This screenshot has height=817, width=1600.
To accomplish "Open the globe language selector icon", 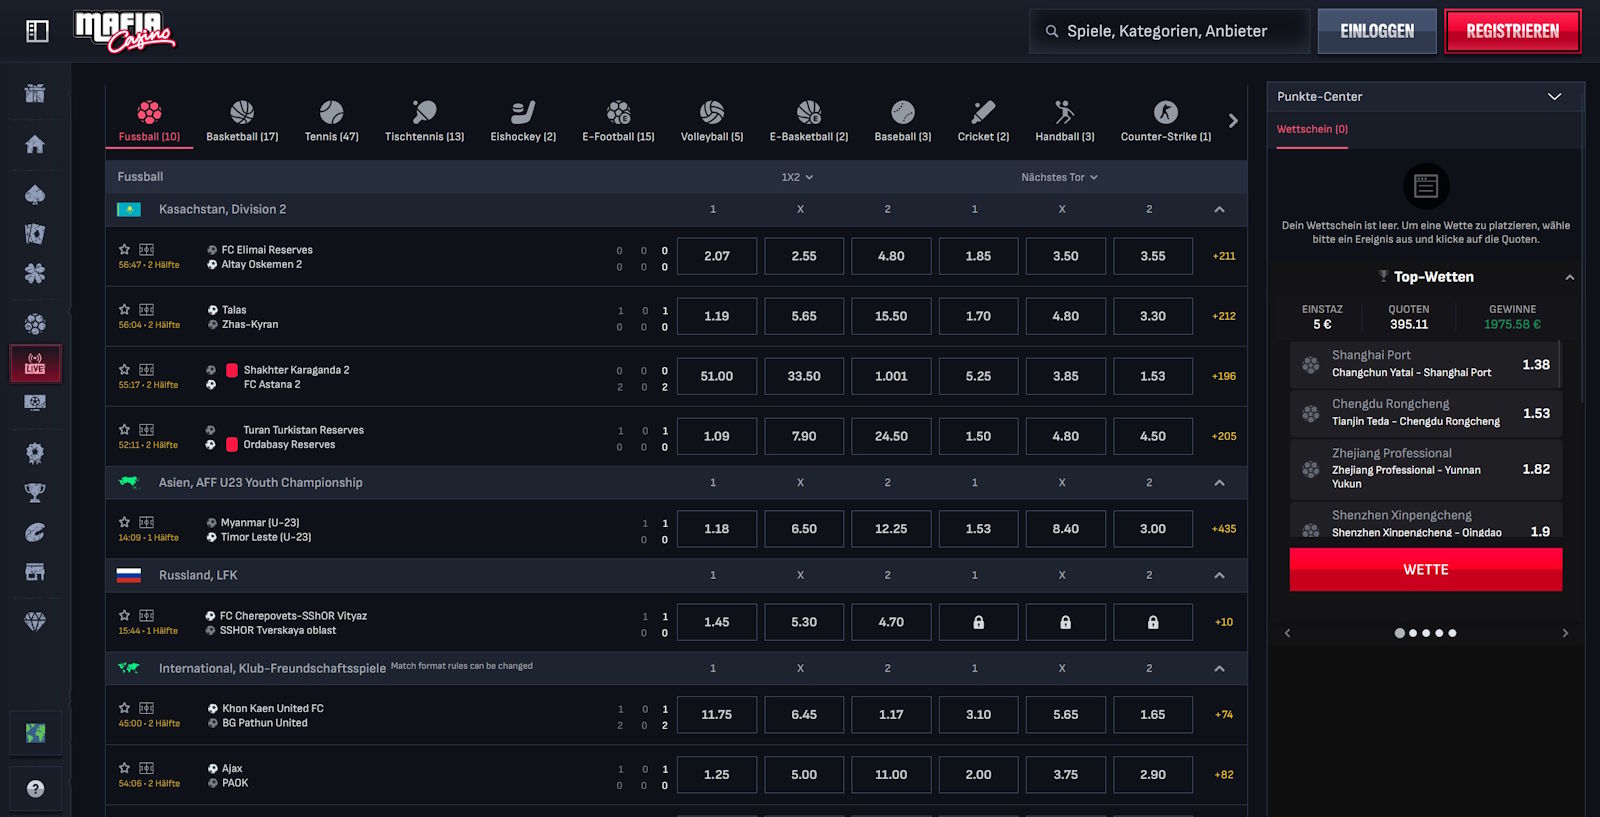I will point(35,733).
